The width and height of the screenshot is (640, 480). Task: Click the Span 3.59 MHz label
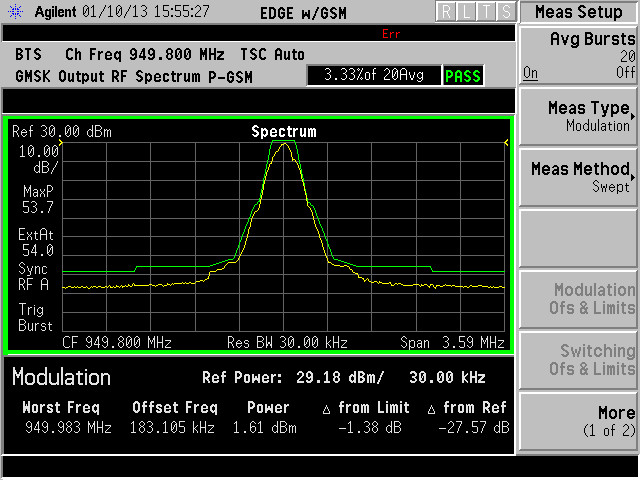tap(452, 342)
